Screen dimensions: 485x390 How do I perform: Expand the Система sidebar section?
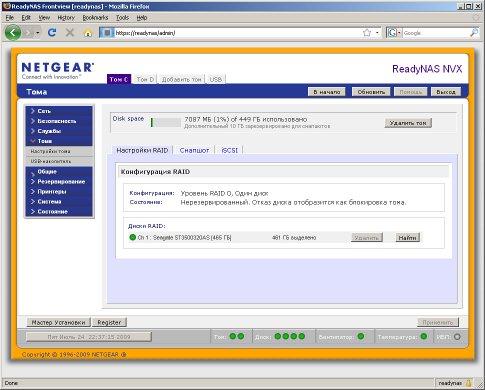pyautogui.click(x=59, y=202)
